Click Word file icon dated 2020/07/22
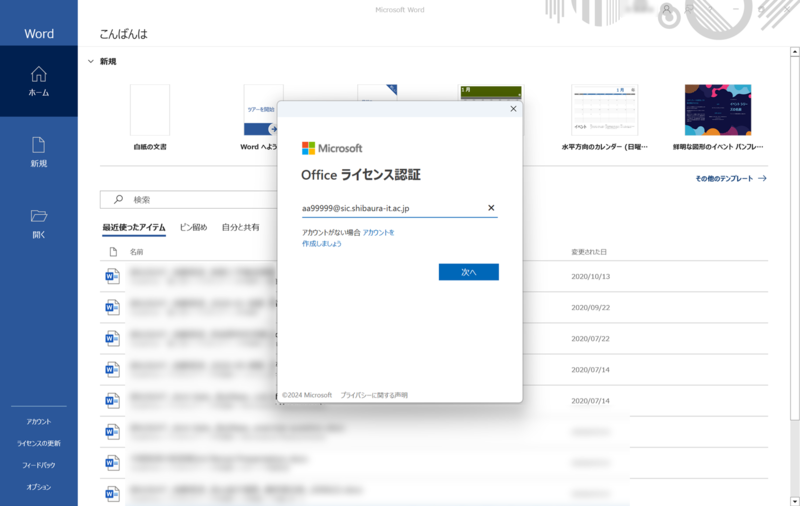 pos(112,338)
